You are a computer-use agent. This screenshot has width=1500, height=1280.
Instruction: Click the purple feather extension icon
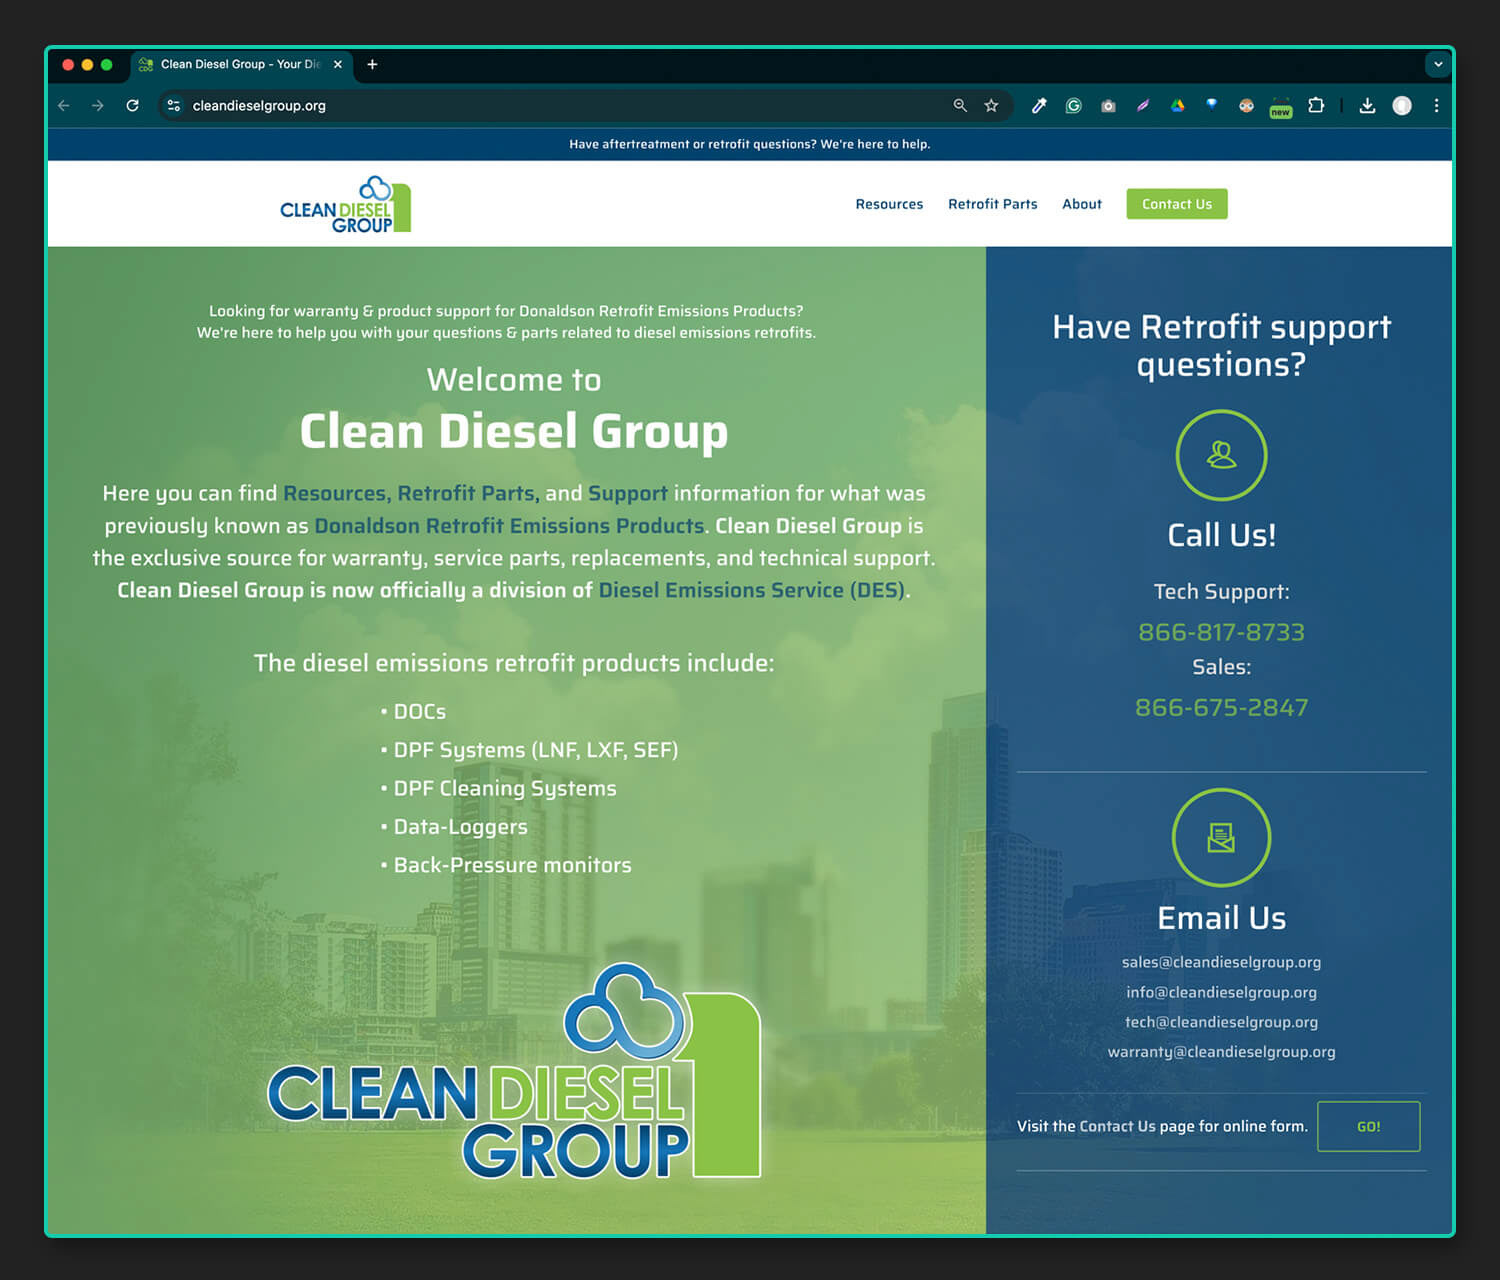(x=1143, y=105)
